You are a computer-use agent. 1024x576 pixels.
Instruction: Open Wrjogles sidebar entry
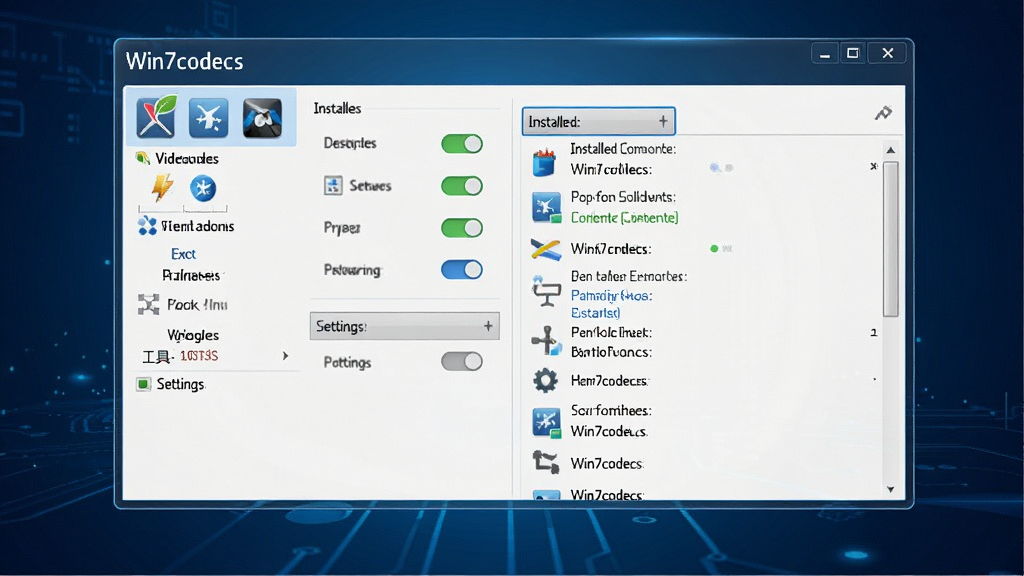coord(193,335)
